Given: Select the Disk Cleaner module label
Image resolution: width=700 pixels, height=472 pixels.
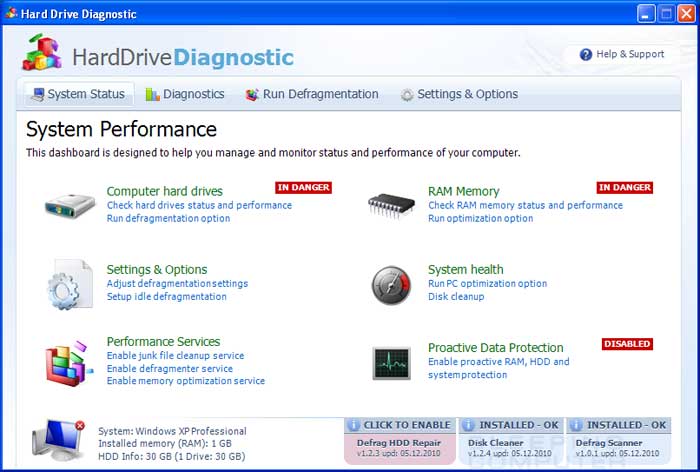Looking at the screenshot, I should click(496, 443).
